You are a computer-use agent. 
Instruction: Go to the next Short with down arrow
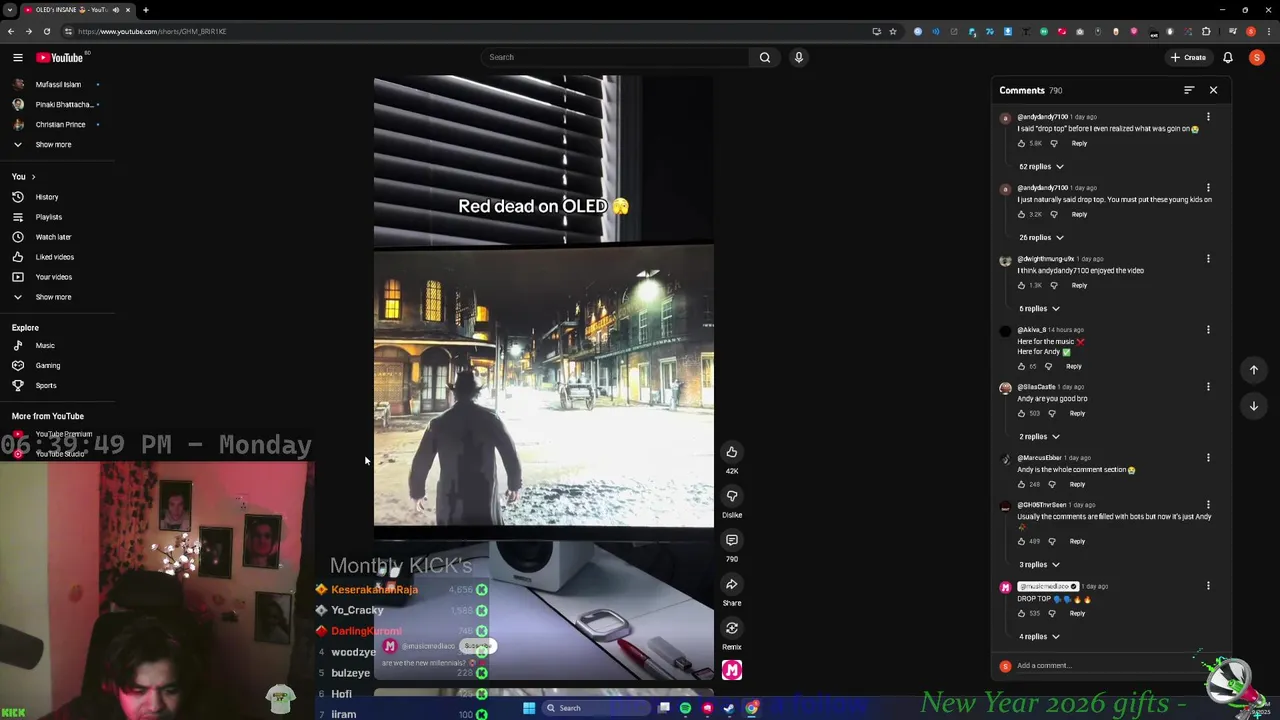point(1254,406)
